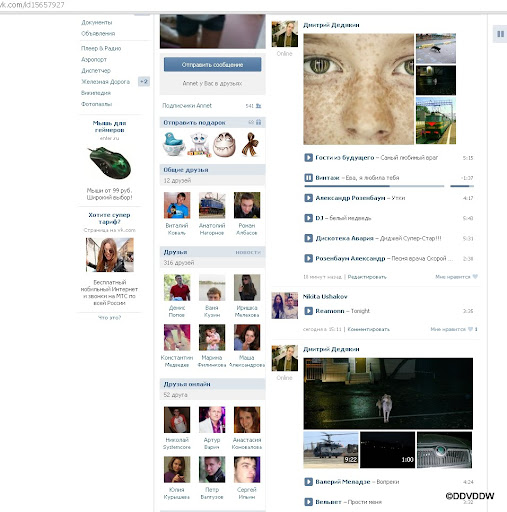Screen dimensions: 507x512
Task: Select the white kitten gift icon
Action: coord(199,144)
